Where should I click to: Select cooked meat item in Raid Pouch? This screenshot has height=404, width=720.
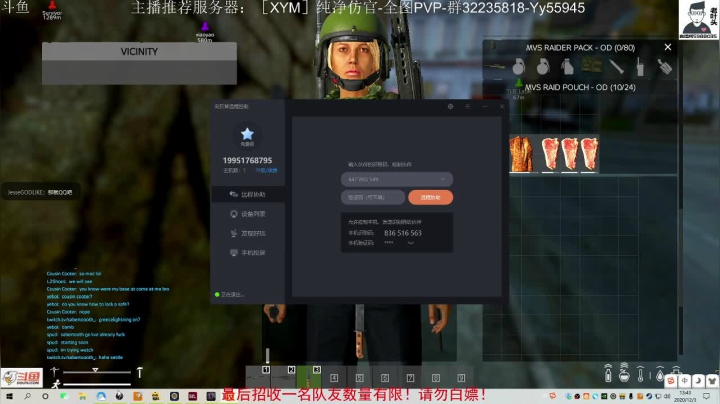pyautogui.click(x=522, y=154)
